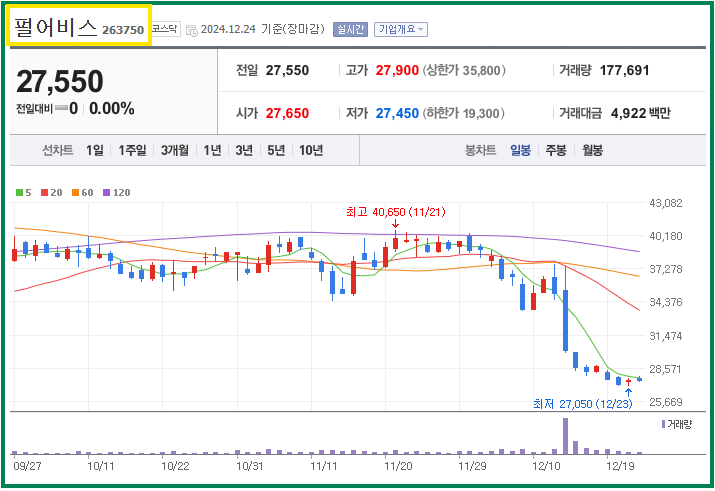Click the current price 27,550 in large text
The height and width of the screenshot is (491, 715).
(x=60, y=81)
